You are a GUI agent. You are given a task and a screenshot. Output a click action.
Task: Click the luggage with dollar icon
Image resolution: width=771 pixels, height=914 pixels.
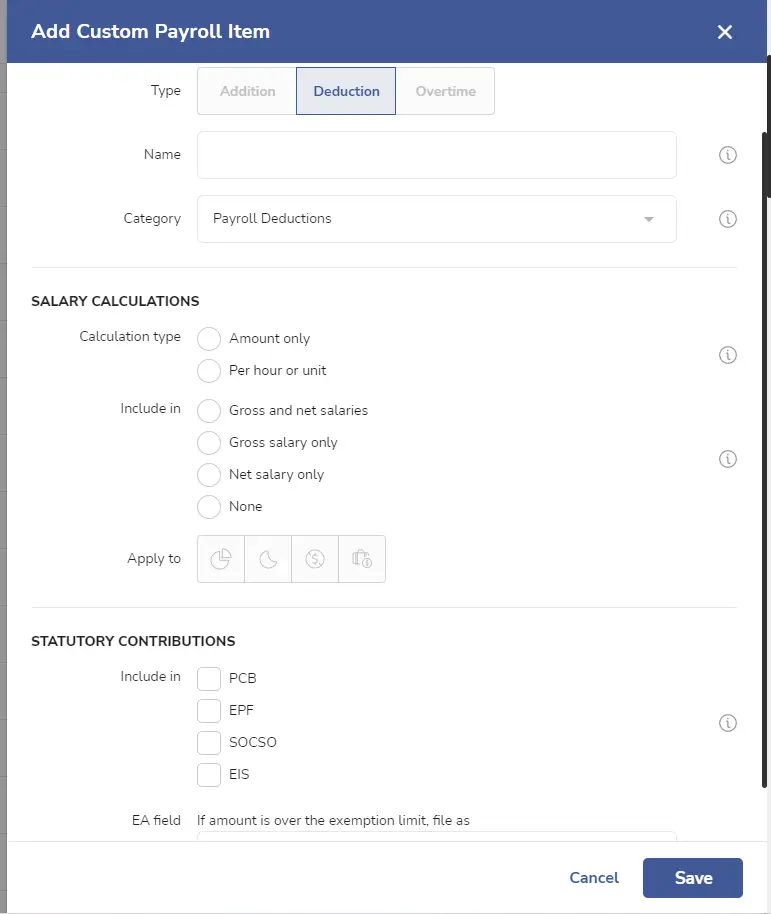pos(362,559)
